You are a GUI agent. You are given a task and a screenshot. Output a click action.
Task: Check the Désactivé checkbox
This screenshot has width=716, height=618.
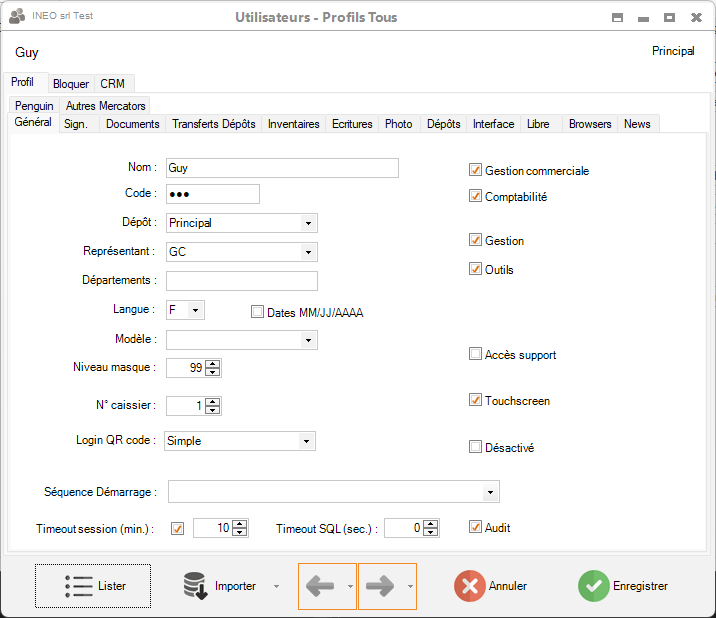point(476,447)
